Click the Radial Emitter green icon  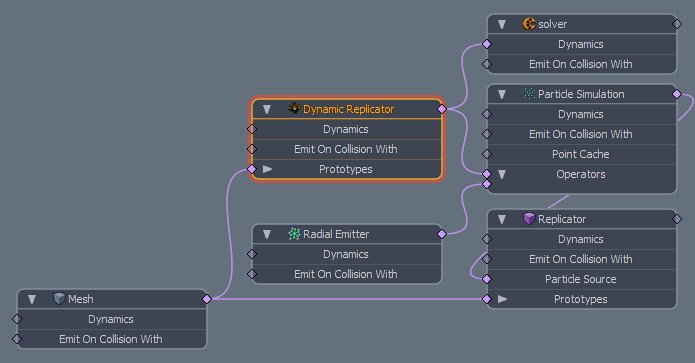[294, 234]
